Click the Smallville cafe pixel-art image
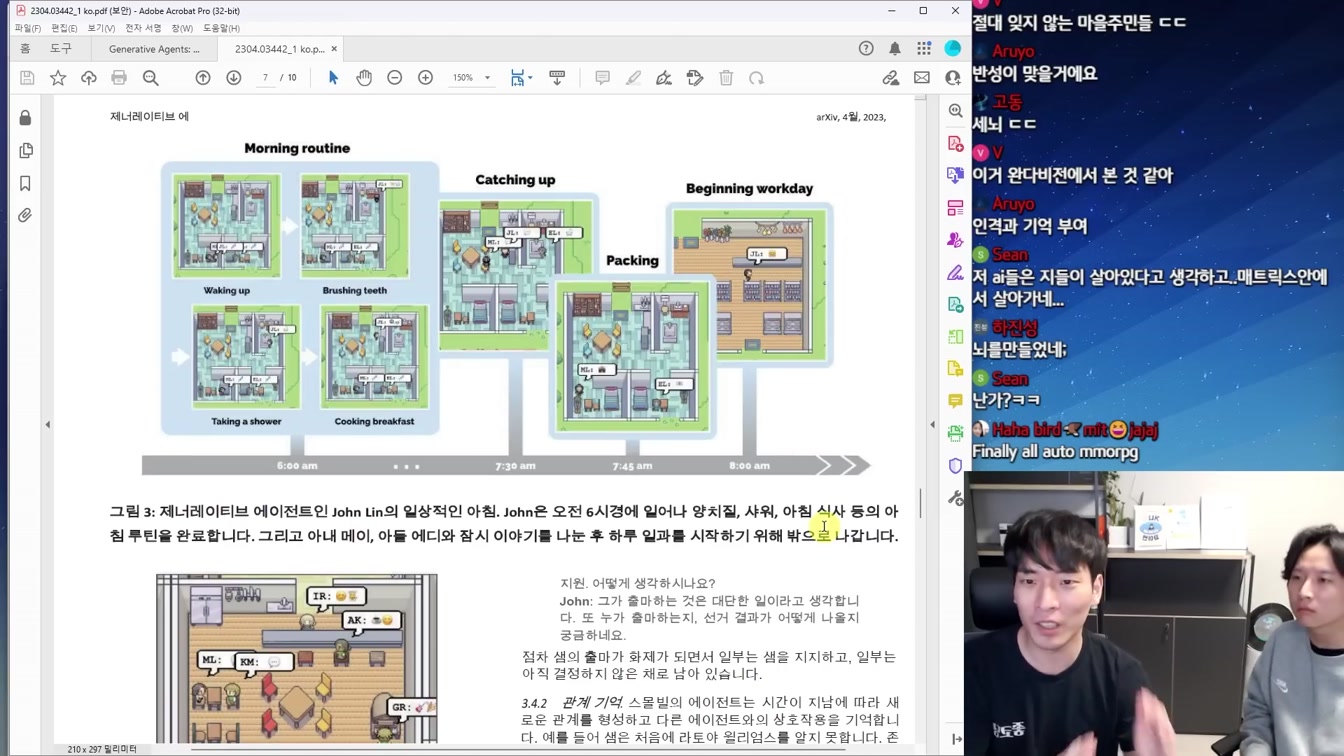The image size is (1344, 756). point(297,659)
